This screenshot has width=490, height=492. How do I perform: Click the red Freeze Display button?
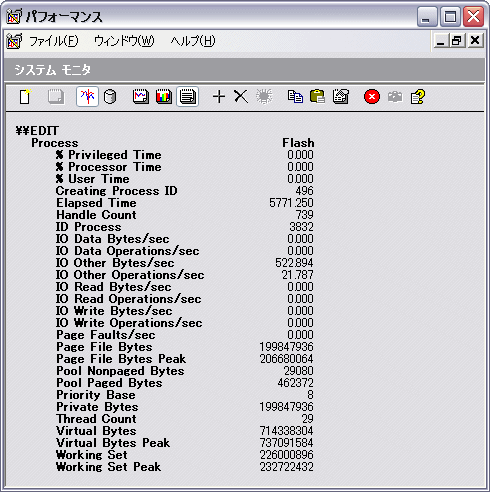[372, 97]
